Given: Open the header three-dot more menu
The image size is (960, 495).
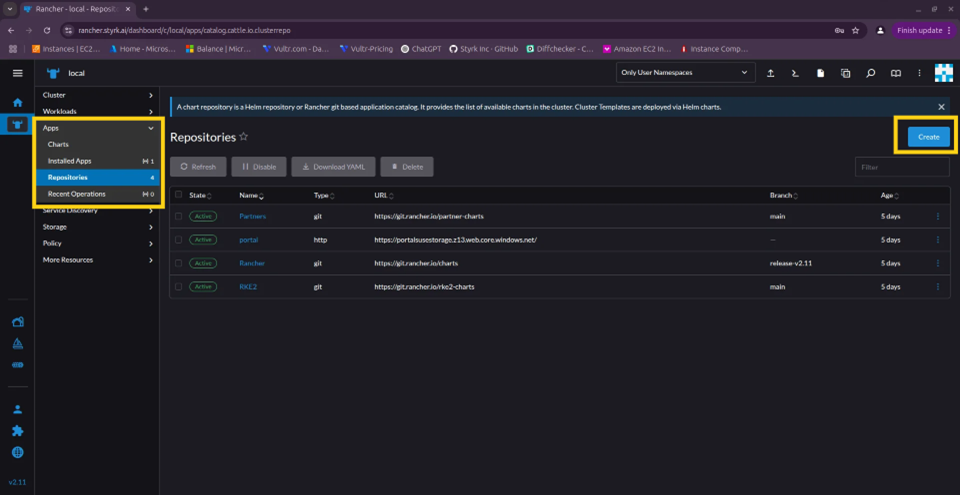Looking at the screenshot, I should pyautogui.click(x=919, y=73).
